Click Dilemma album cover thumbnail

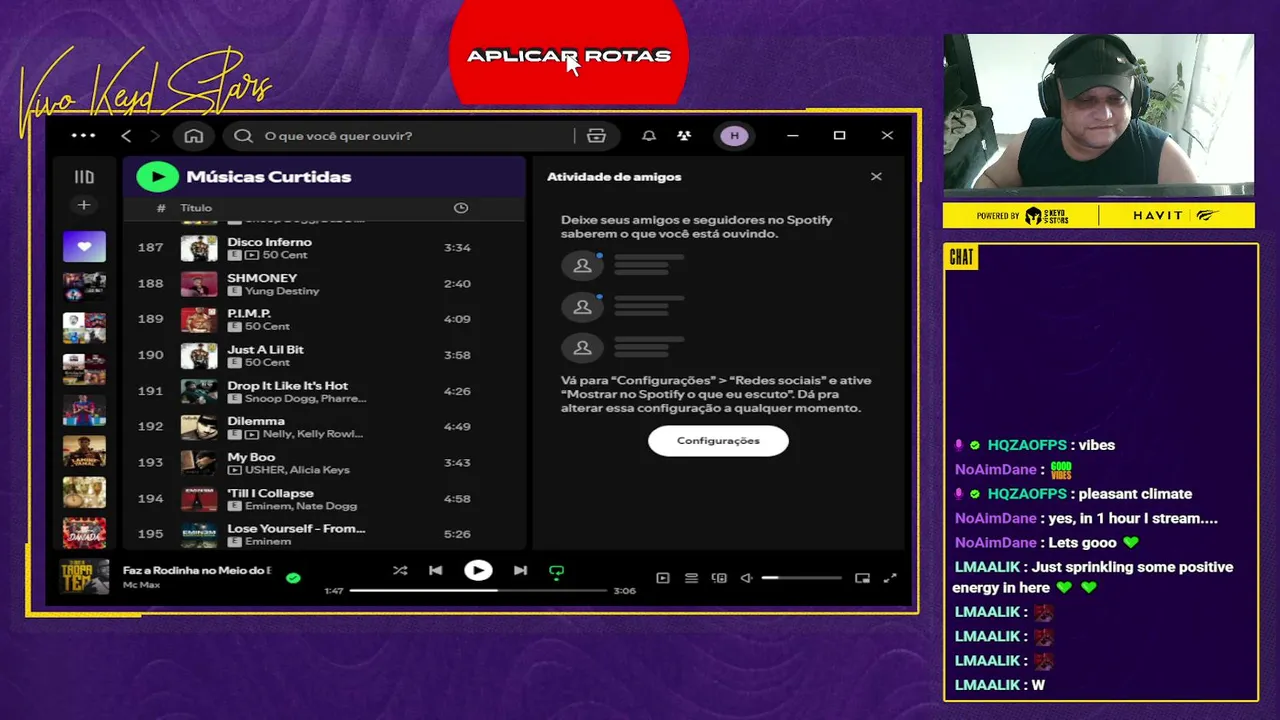(199, 427)
